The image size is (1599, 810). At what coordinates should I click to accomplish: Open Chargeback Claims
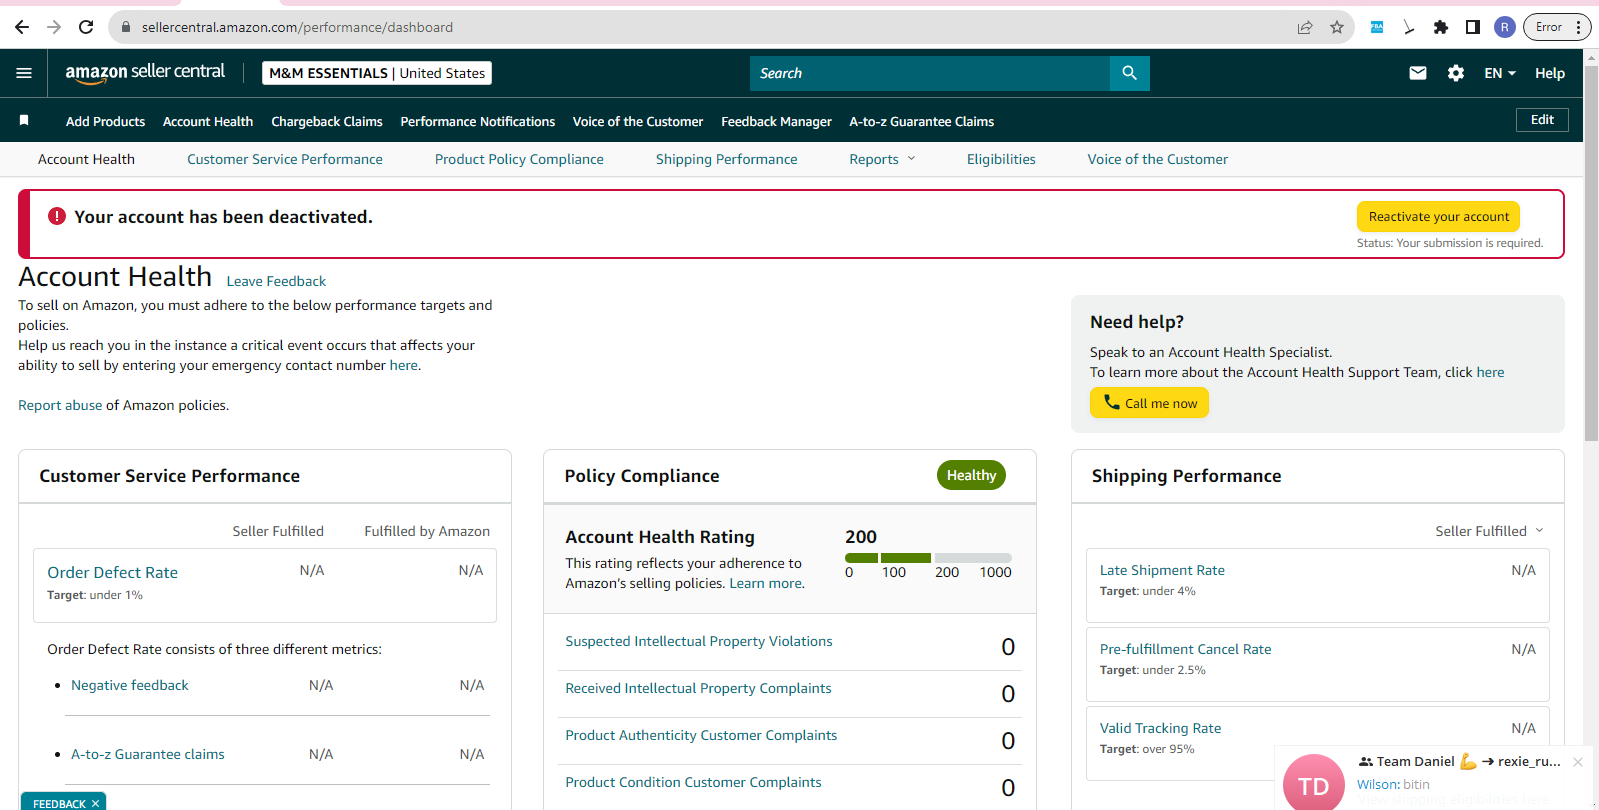[327, 121]
